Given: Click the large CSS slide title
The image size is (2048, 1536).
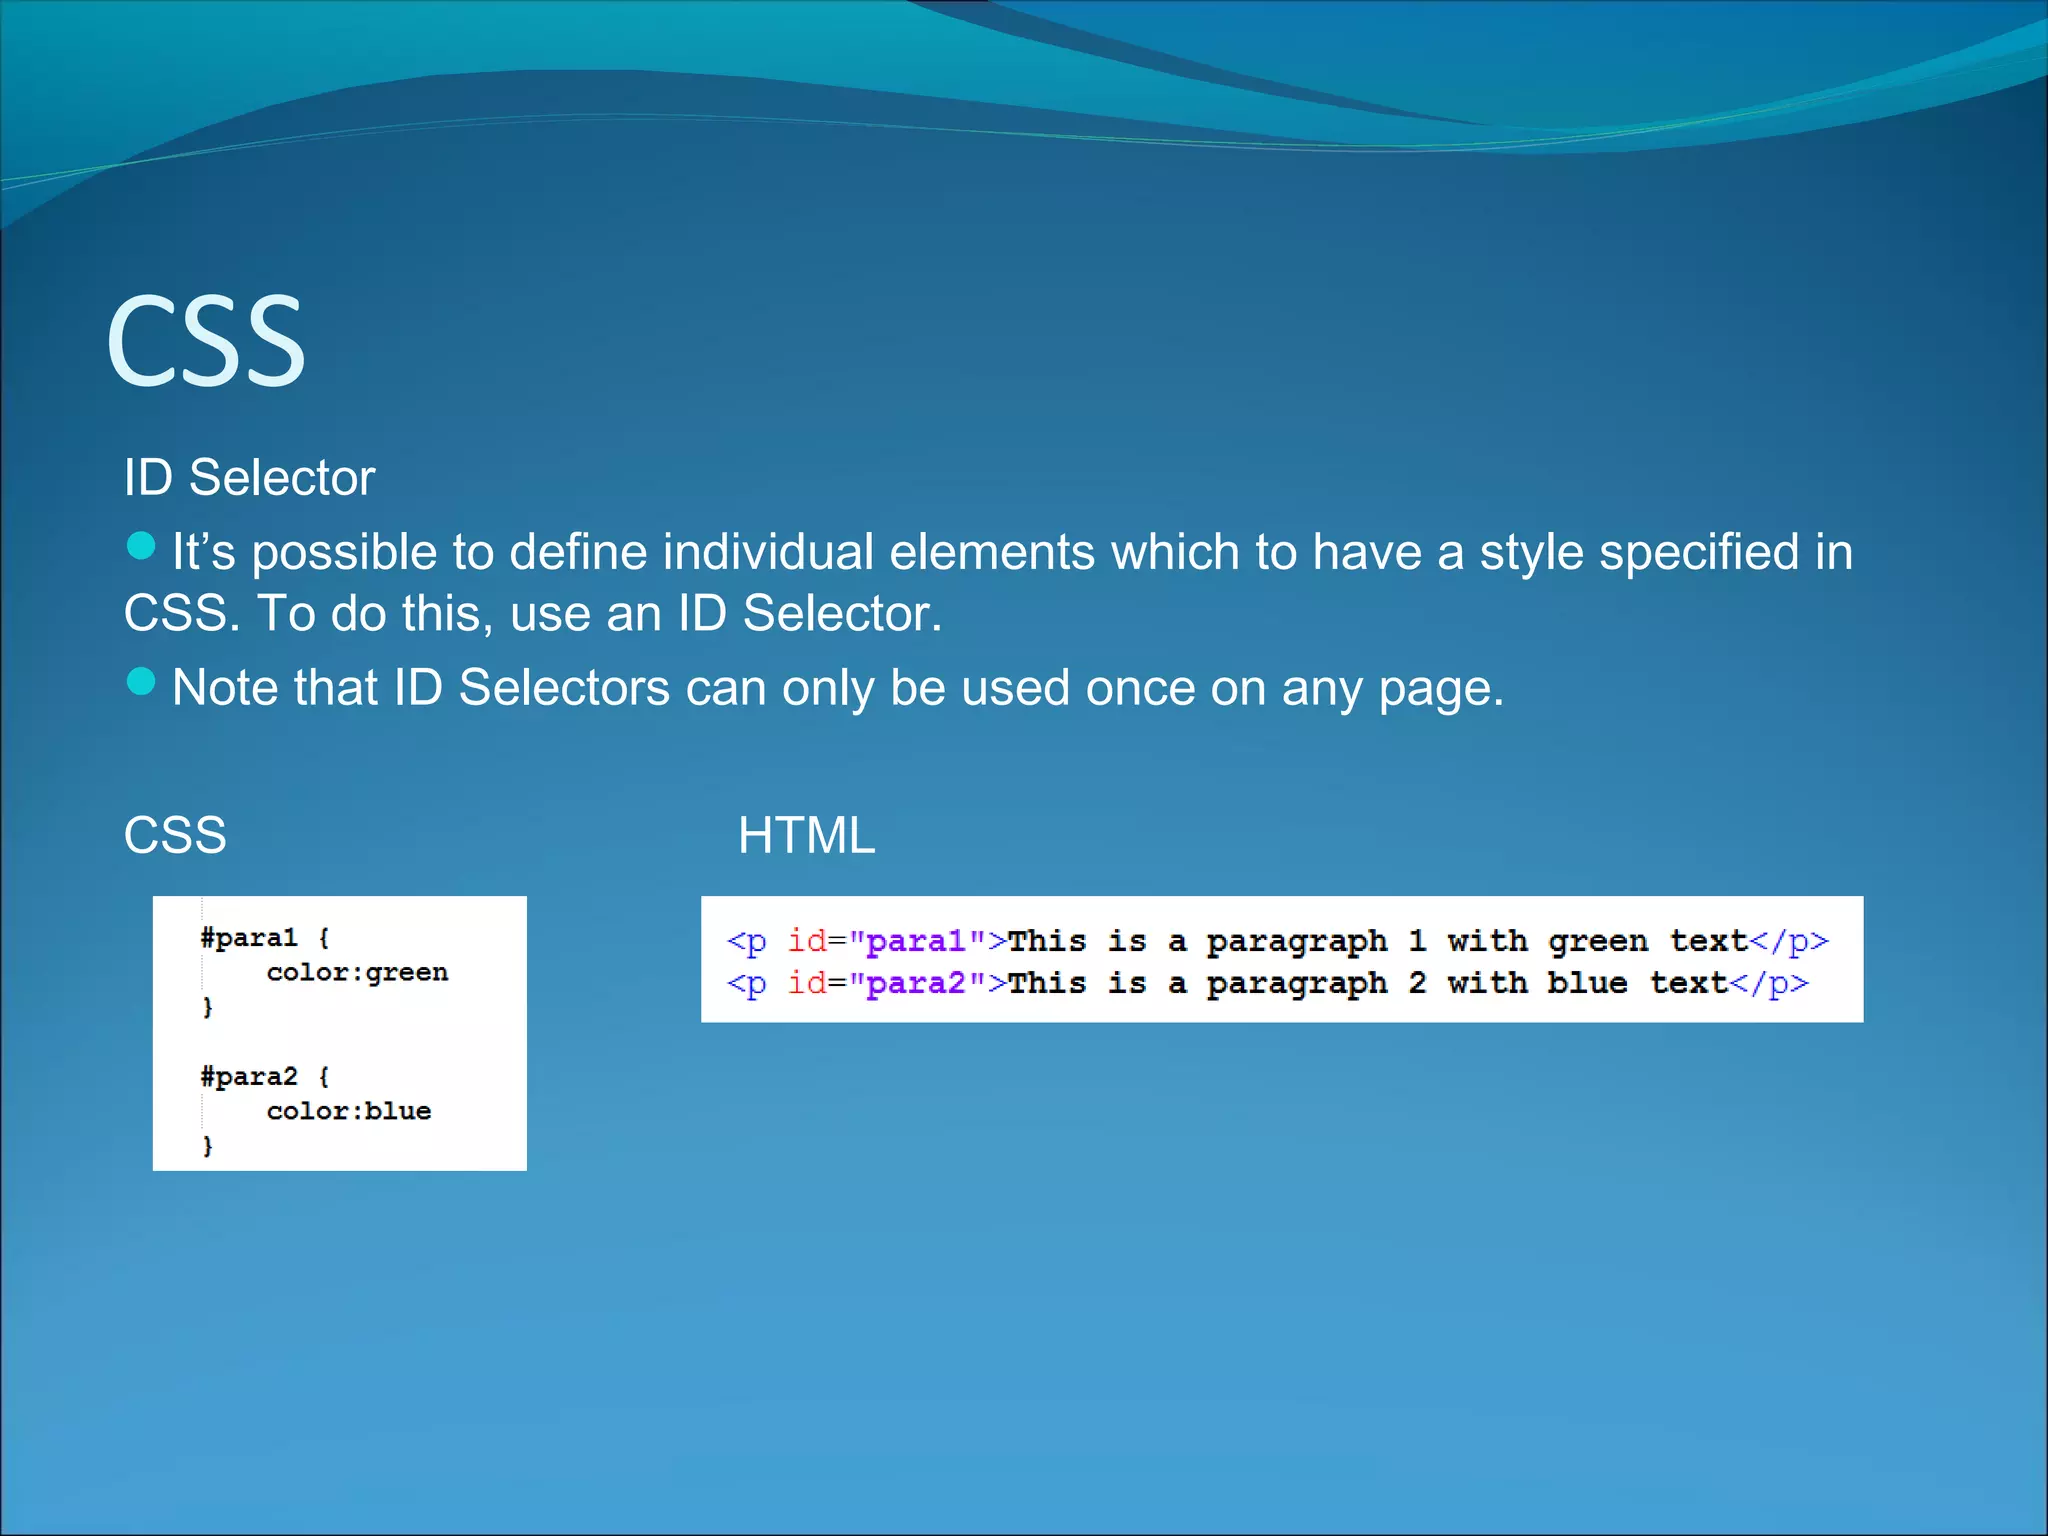Looking at the screenshot, I should tap(206, 343).
